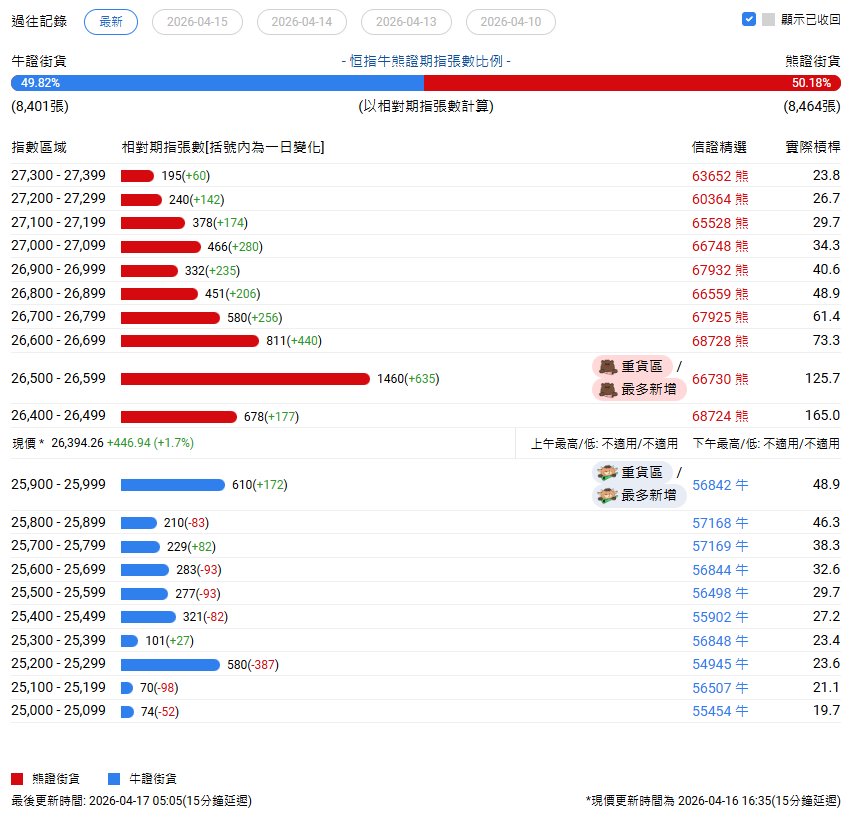The image size is (855, 817).
Task: Click 上午最高/低 不適用 text
Action: pyautogui.click(x=604, y=444)
